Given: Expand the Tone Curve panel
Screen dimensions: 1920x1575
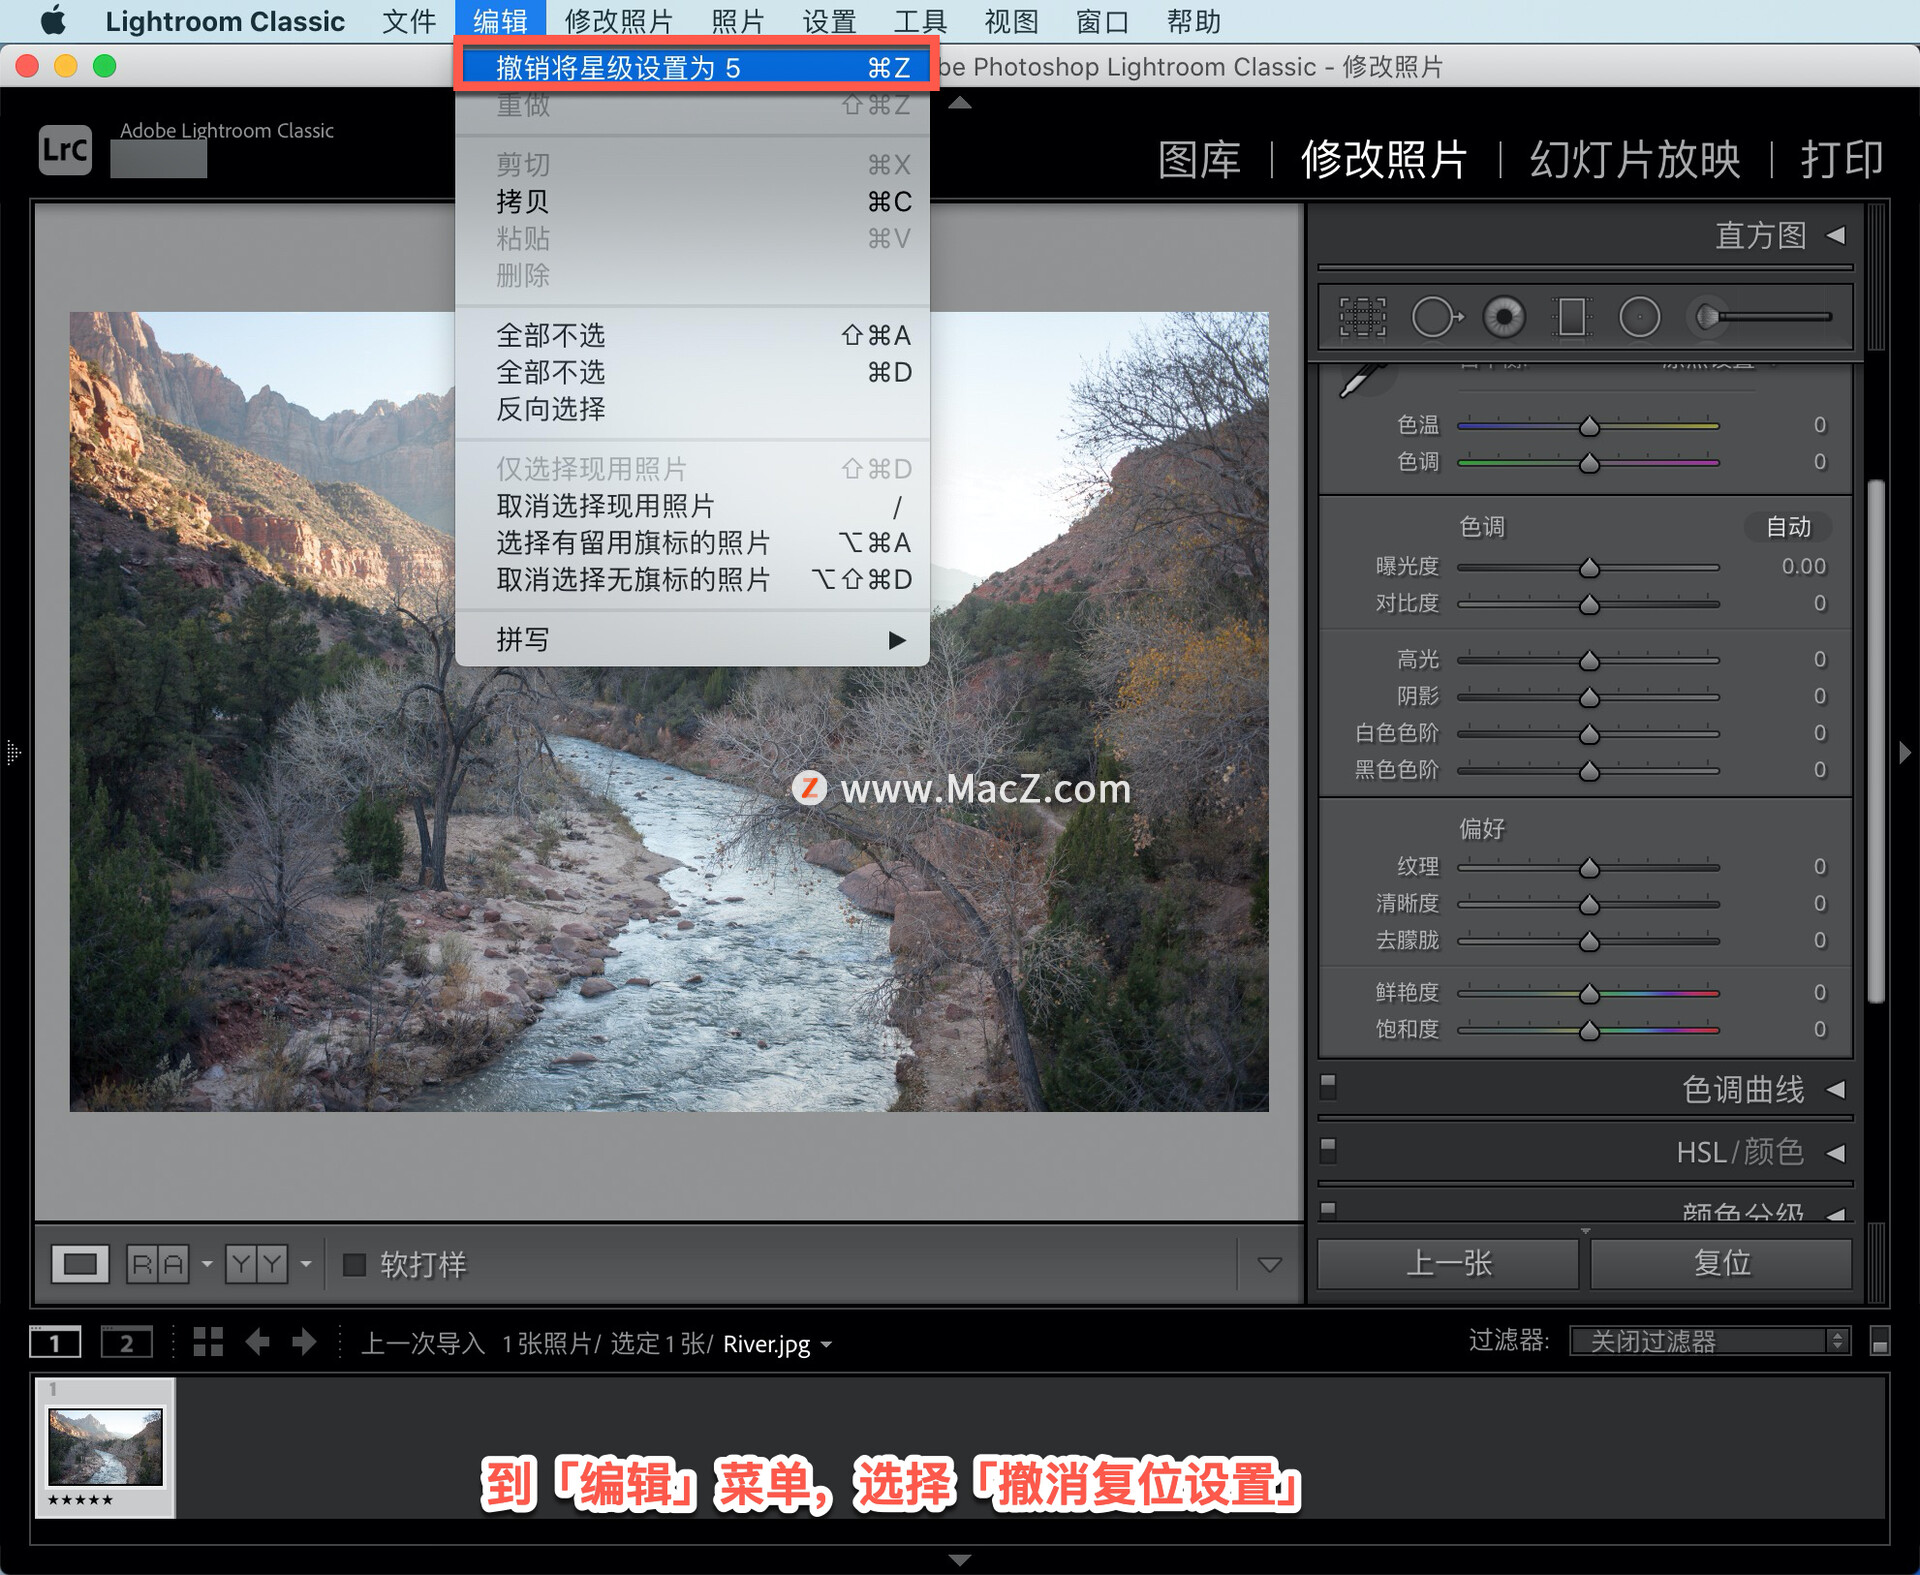Looking at the screenshot, I should point(1836,1089).
